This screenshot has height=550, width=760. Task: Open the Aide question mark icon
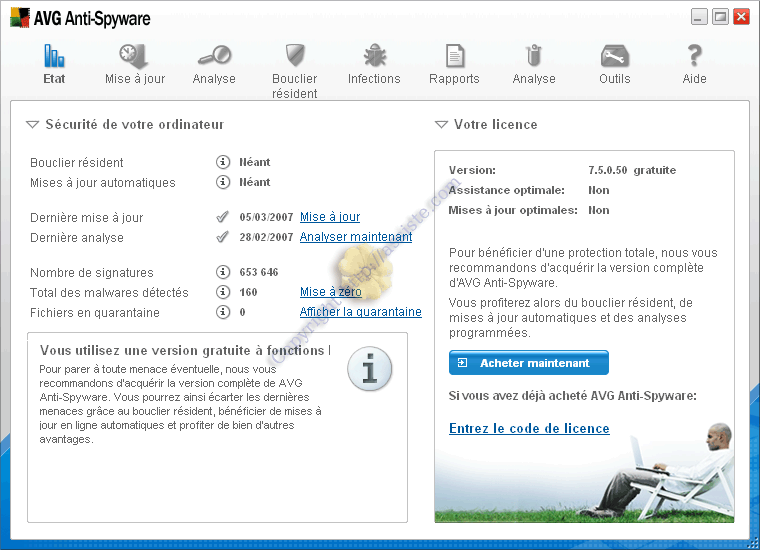click(695, 55)
